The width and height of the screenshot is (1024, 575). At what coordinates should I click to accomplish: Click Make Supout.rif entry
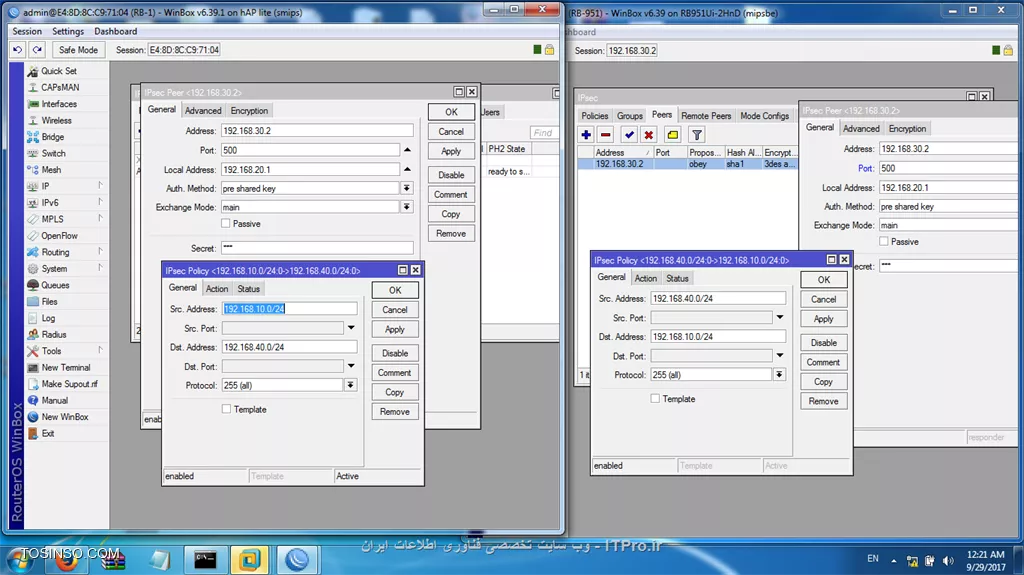coord(69,384)
